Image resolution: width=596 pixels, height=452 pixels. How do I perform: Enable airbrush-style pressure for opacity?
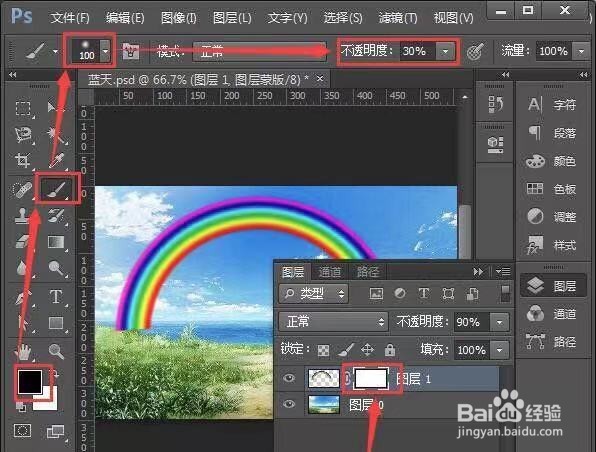point(475,51)
